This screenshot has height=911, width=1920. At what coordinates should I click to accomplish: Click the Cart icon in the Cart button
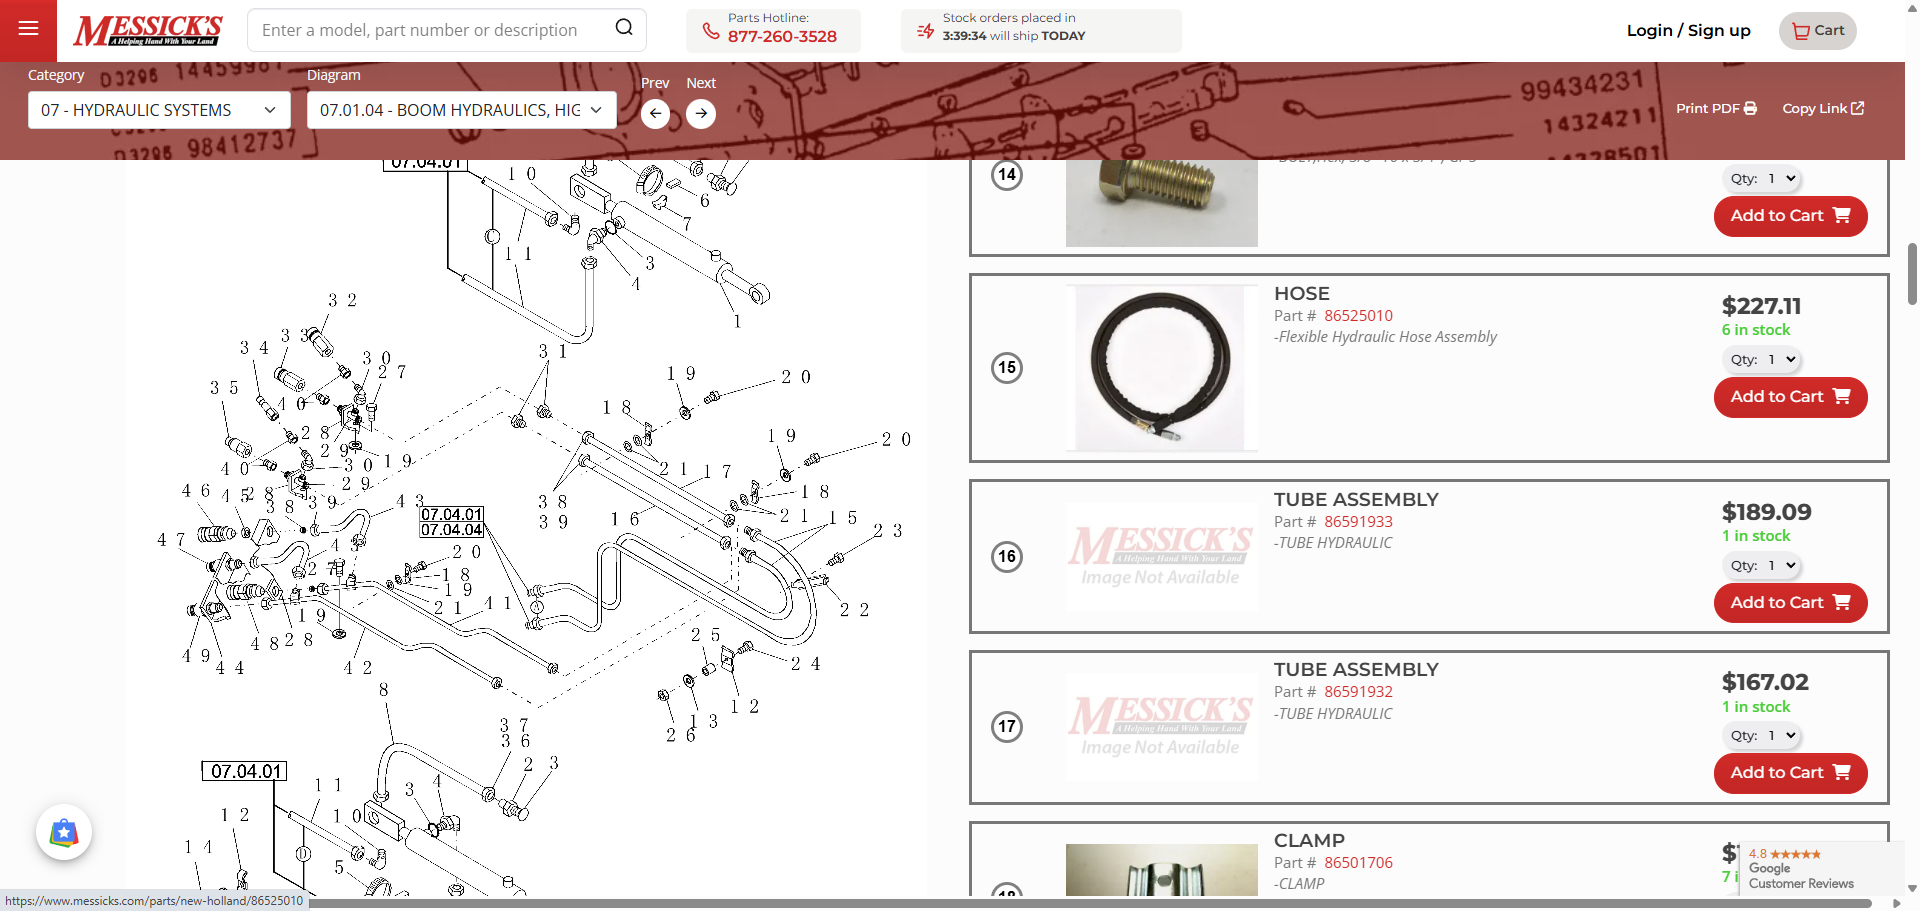[1800, 31]
